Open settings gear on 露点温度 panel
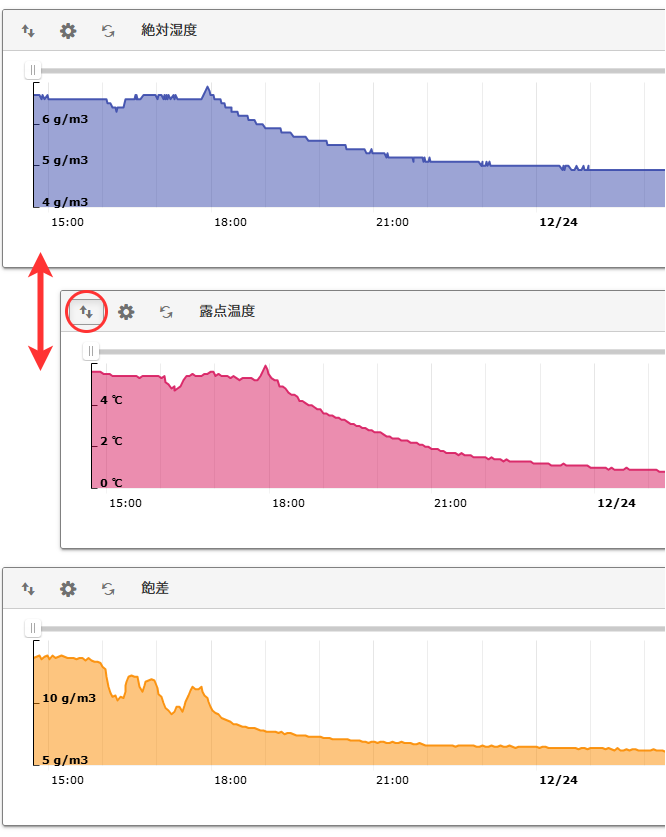The width and height of the screenshot is (666, 837). point(126,312)
